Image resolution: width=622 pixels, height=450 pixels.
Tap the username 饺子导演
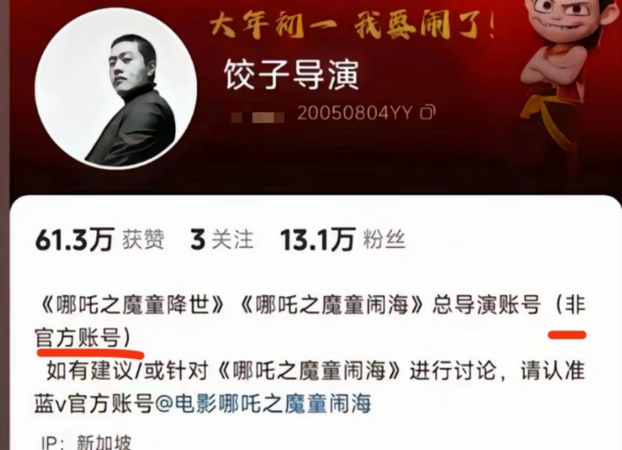tap(292, 74)
